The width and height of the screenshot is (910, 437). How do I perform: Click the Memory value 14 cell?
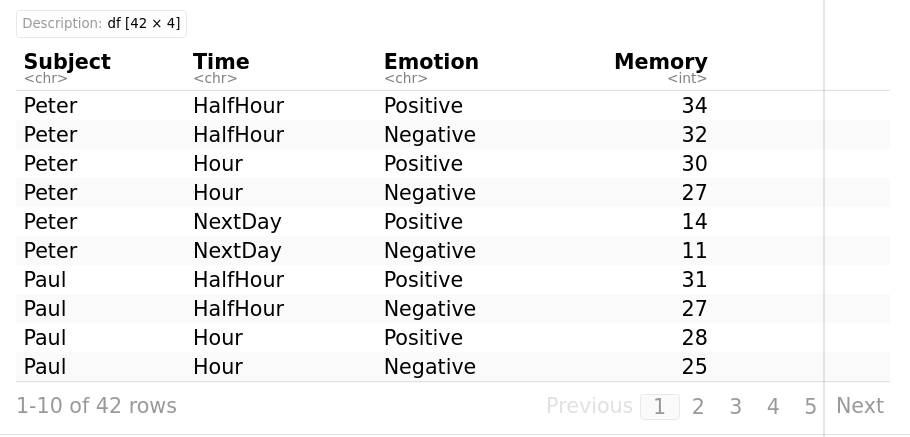point(694,222)
